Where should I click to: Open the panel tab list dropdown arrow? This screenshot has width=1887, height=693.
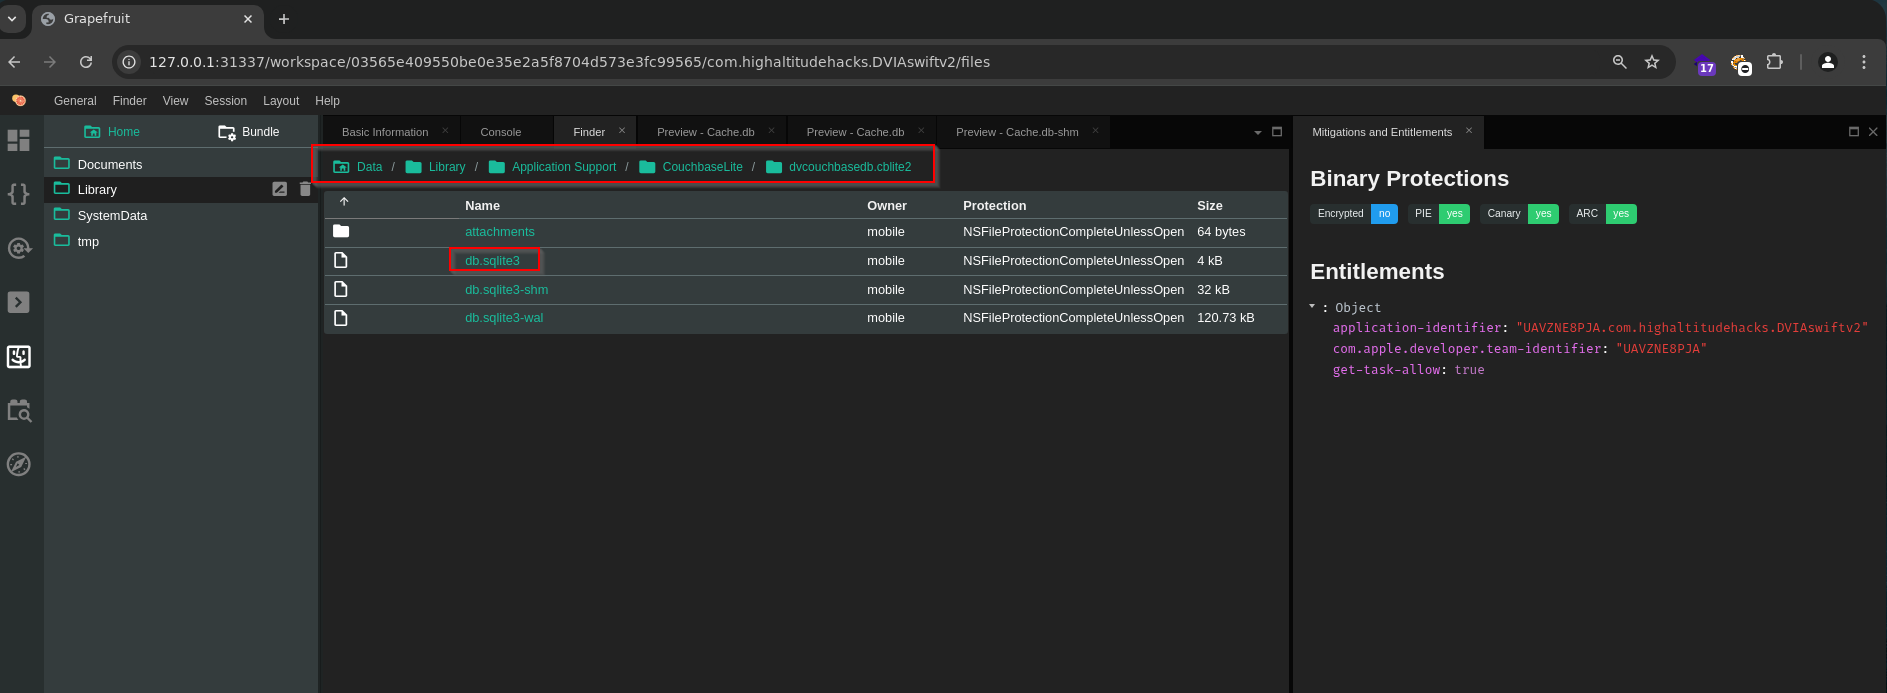pyautogui.click(x=1258, y=132)
